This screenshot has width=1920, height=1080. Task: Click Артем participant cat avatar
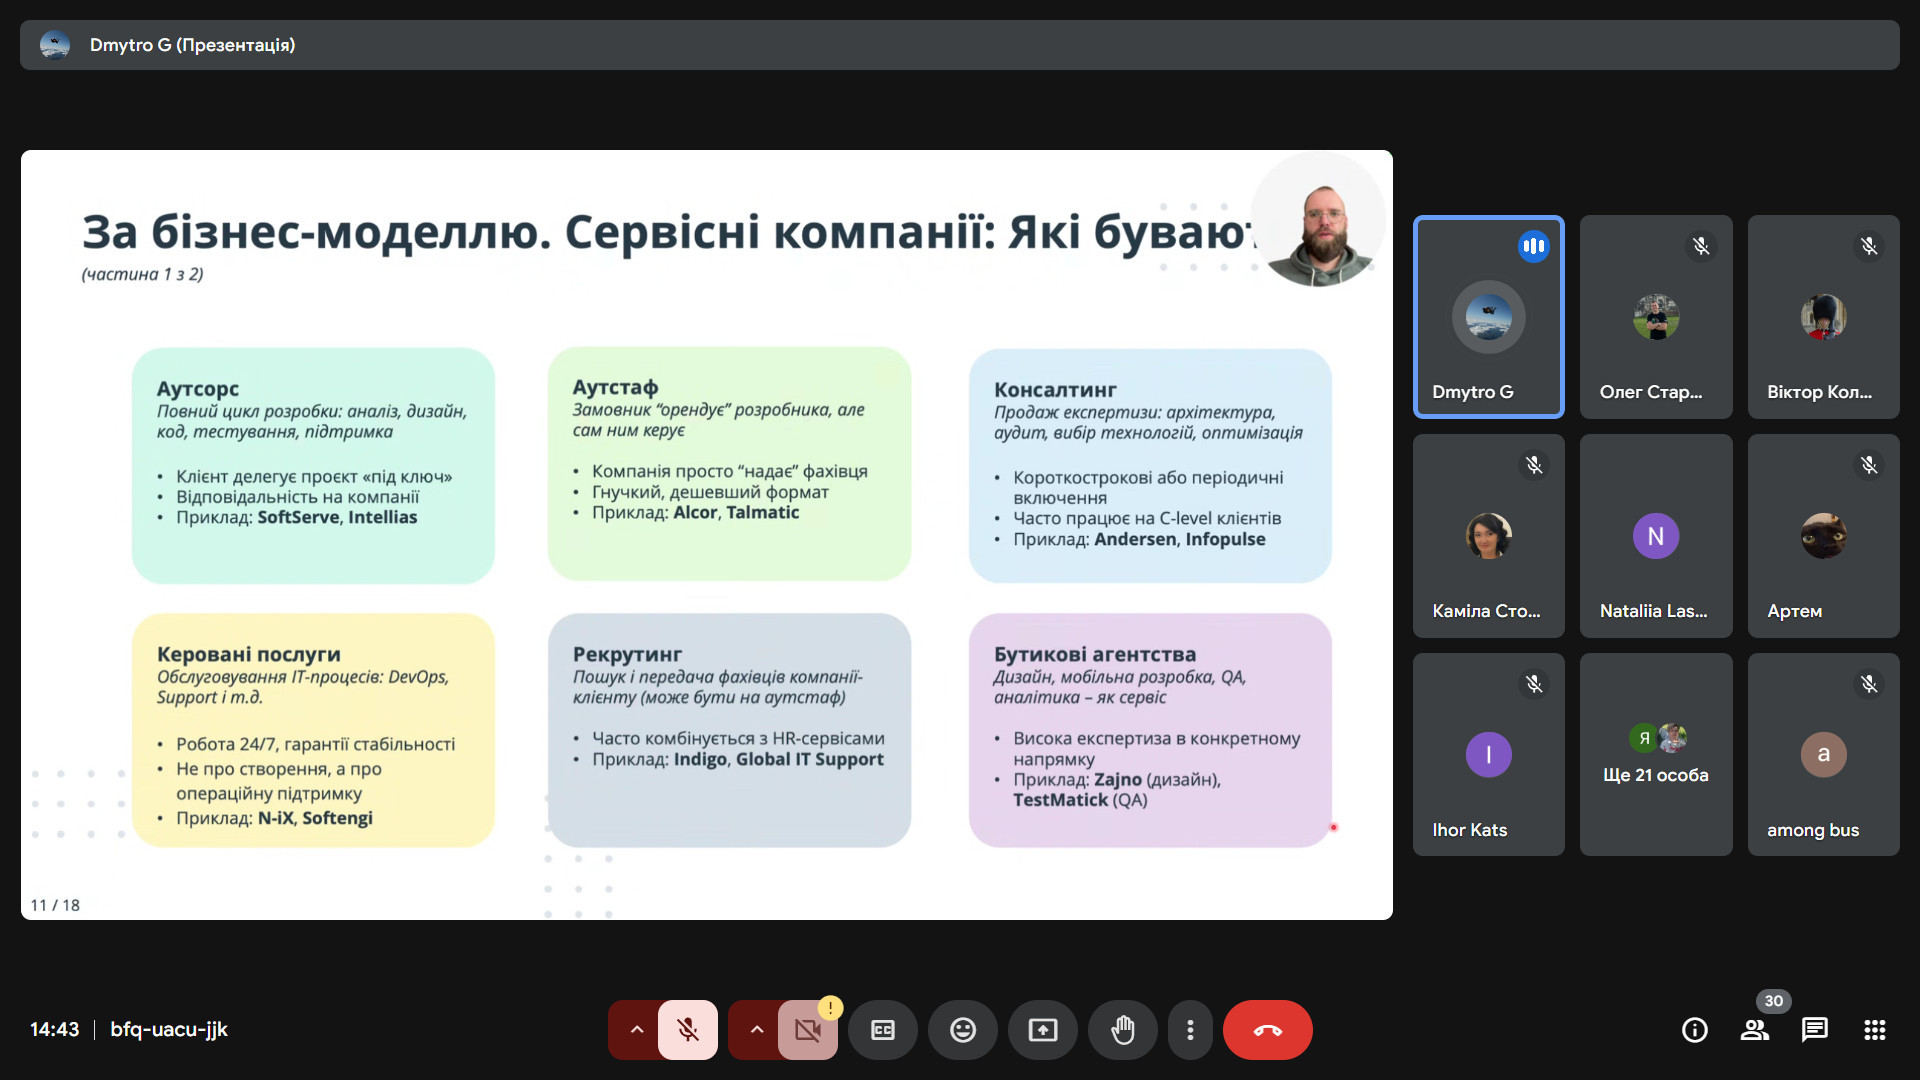1823,536
